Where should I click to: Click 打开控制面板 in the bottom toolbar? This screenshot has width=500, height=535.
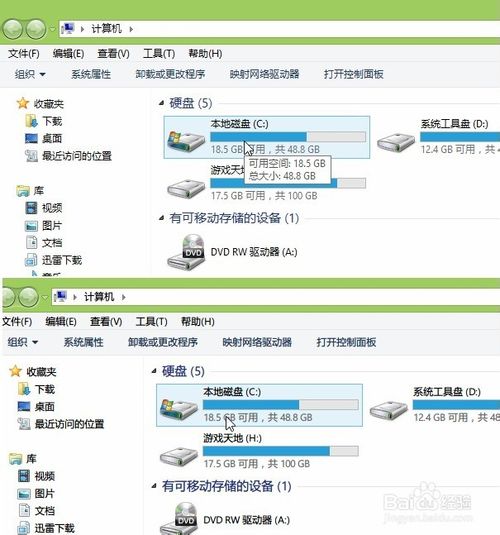(346, 342)
